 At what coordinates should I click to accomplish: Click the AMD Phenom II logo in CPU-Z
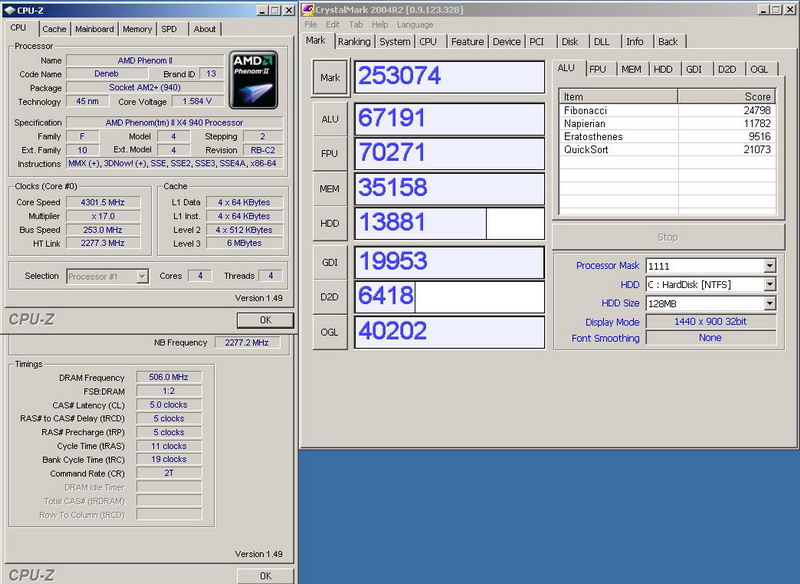[254, 80]
